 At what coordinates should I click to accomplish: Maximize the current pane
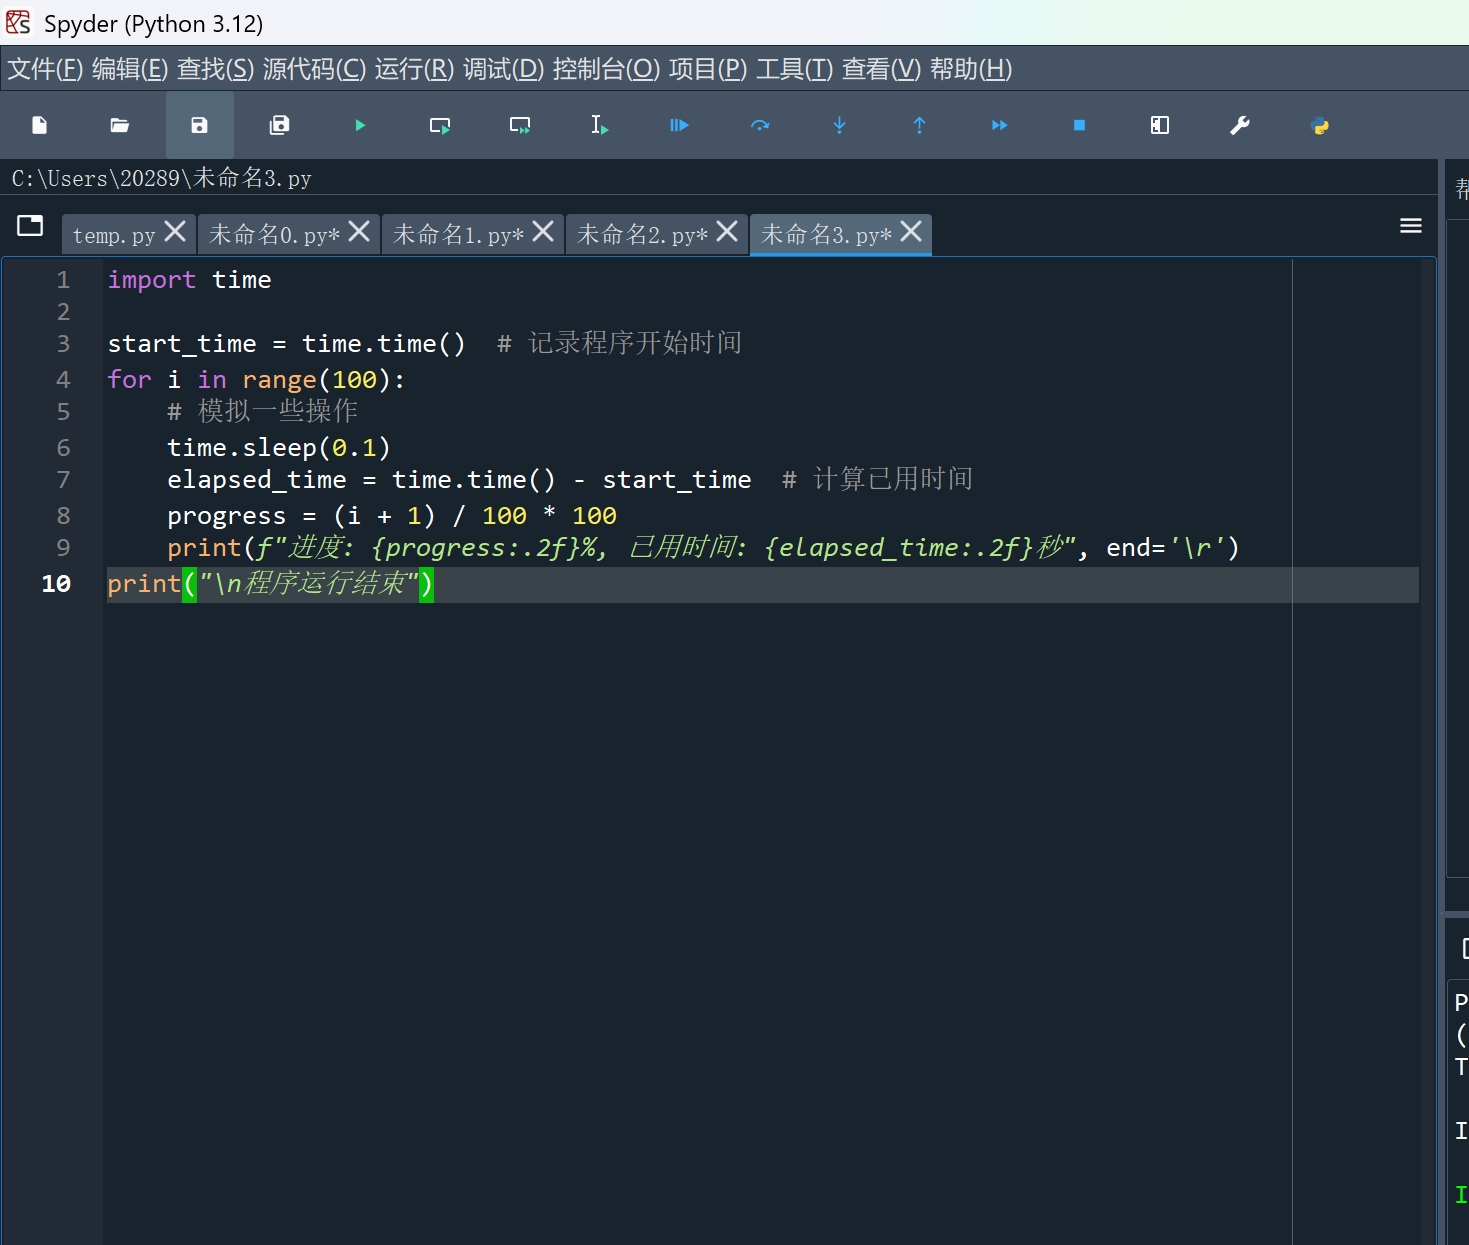(x=1160, y=125)
